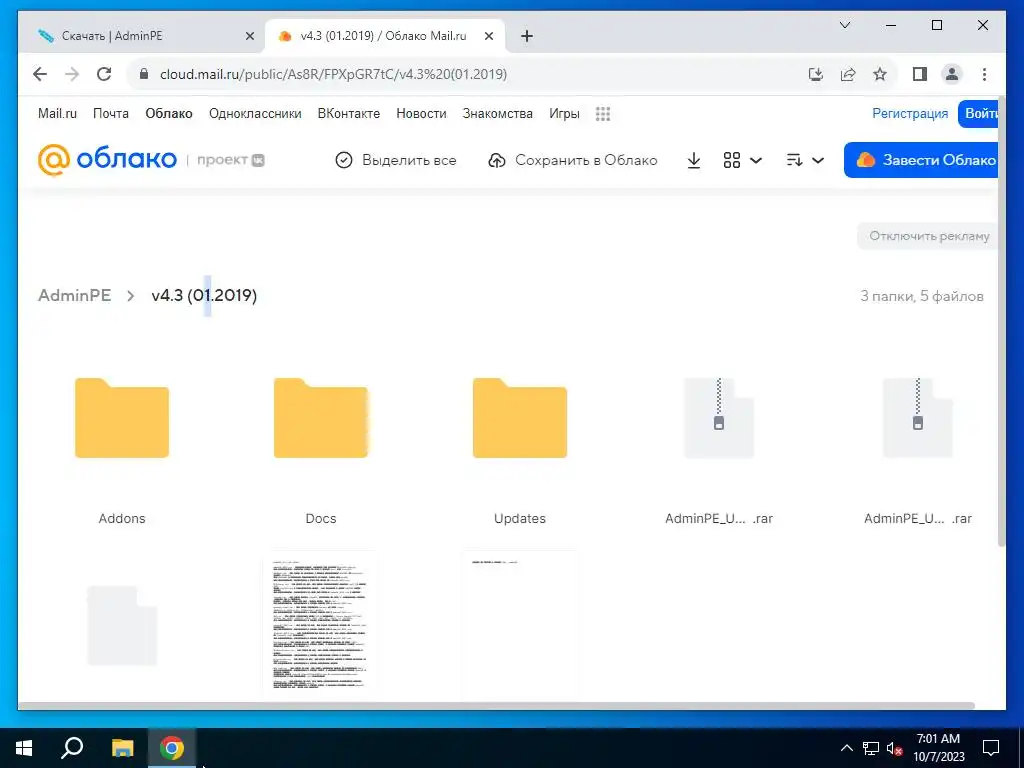This screenshot has width=1024, height=768.
Task: Open Почта in the top menu
Action: 111,114
